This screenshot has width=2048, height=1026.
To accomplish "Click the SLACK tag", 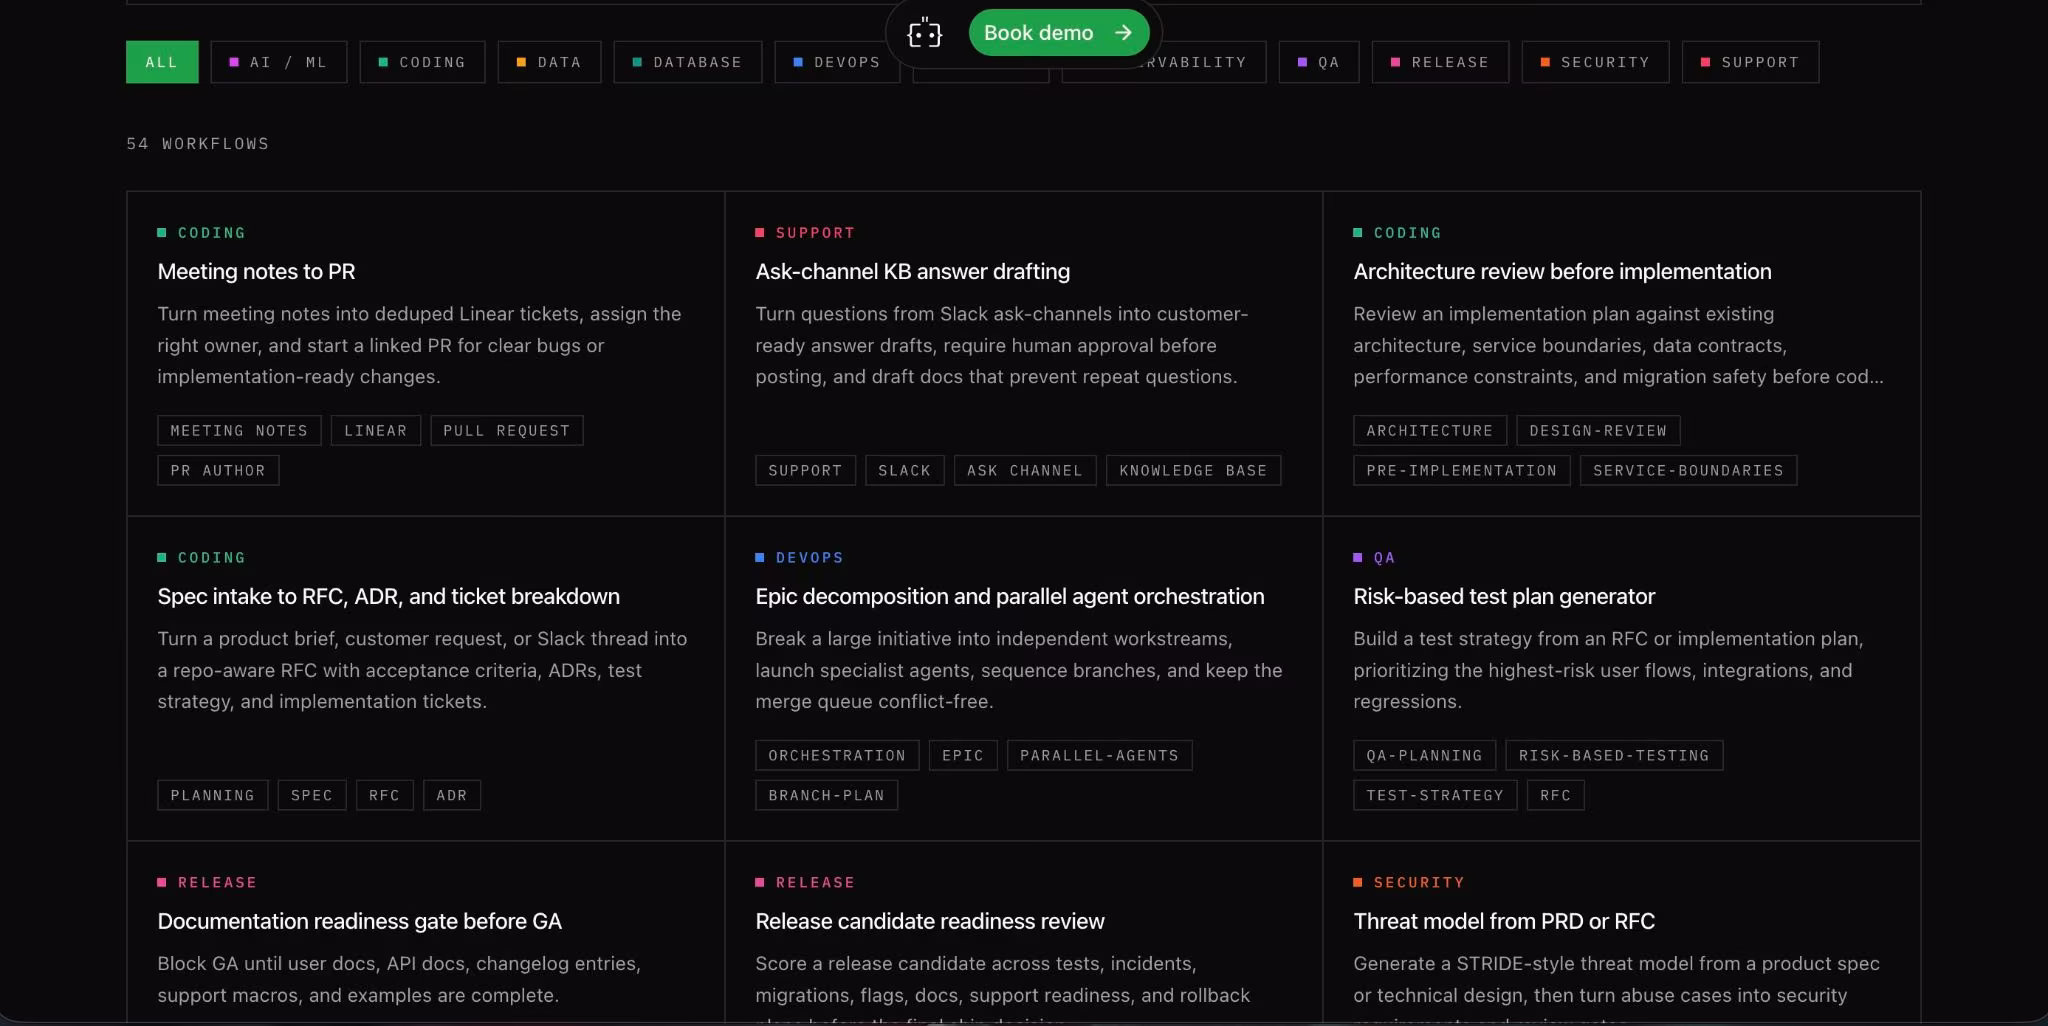I will 905,471.
